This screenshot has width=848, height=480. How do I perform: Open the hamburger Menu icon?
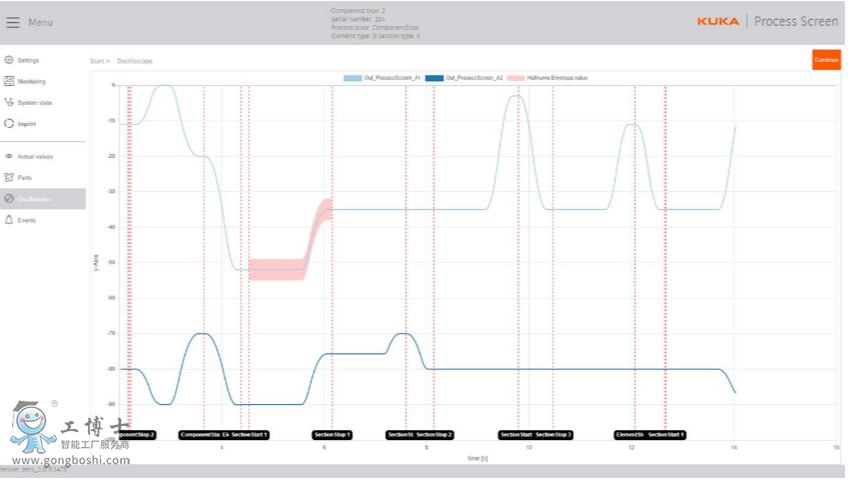click(x=13, y=22)
